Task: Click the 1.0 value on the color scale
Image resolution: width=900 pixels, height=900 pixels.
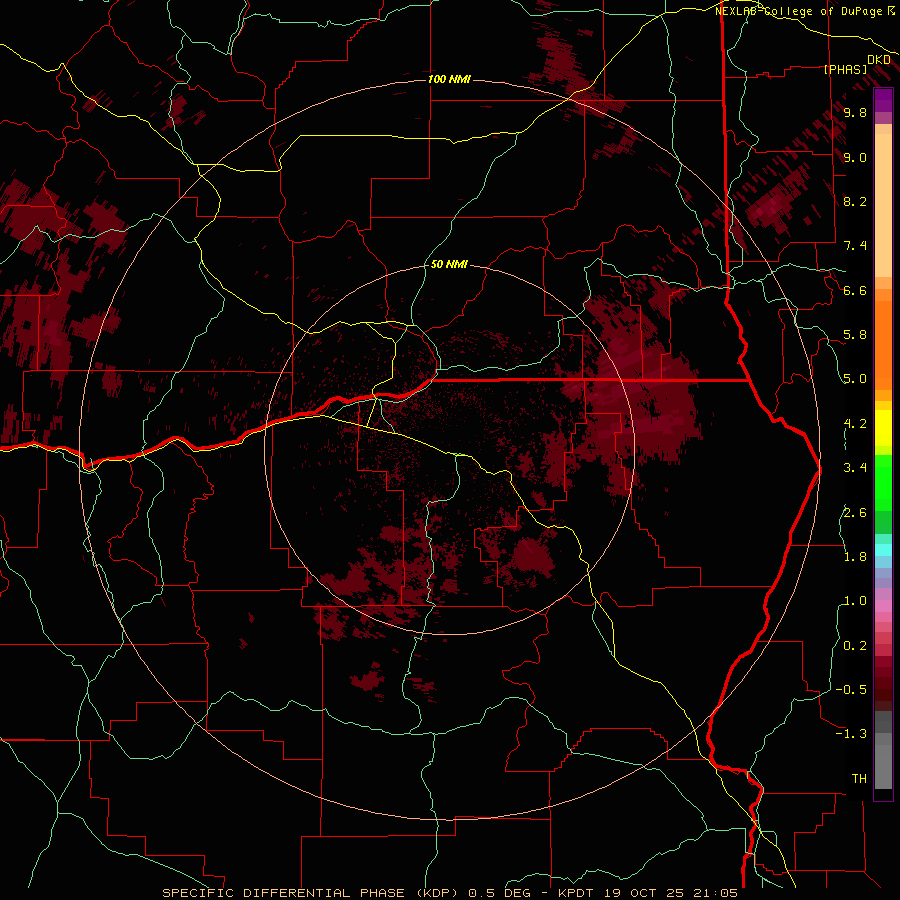Action: pyautogui.click(x=855, y=601)
